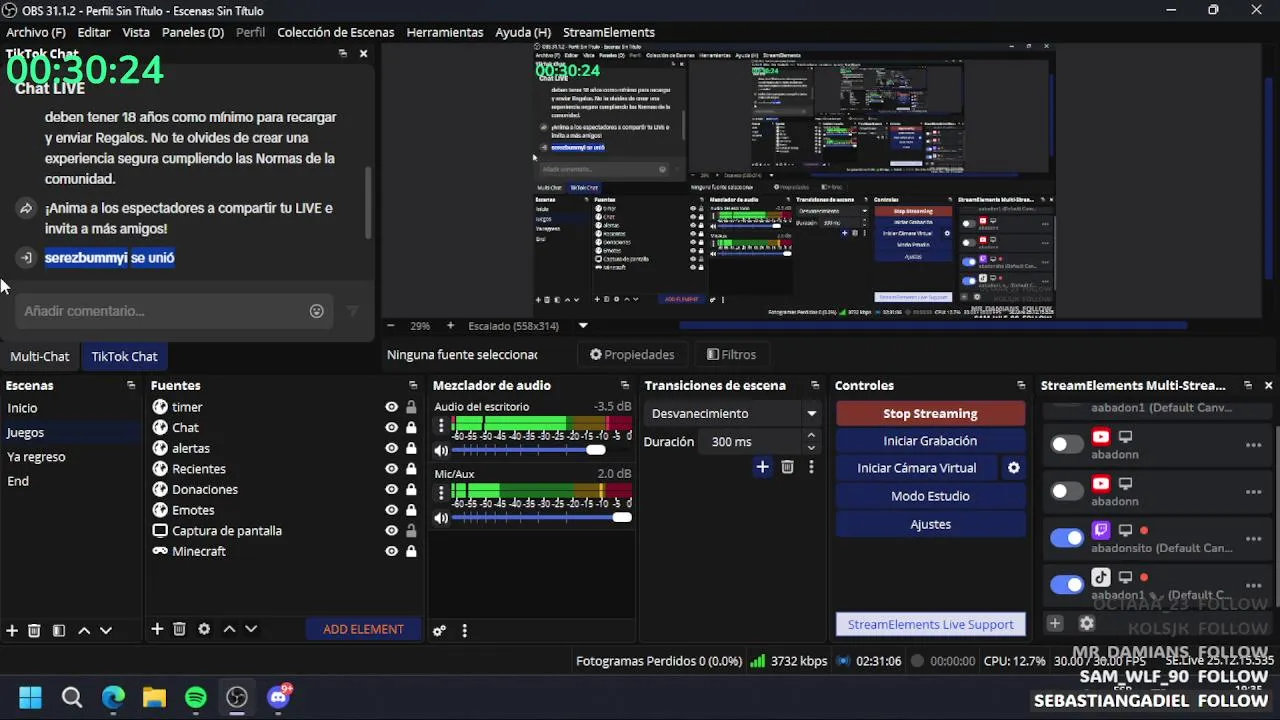Move selected scene up in Escenas toolbar
This screenshot has width=1280, height=720.
pos(84,630)
